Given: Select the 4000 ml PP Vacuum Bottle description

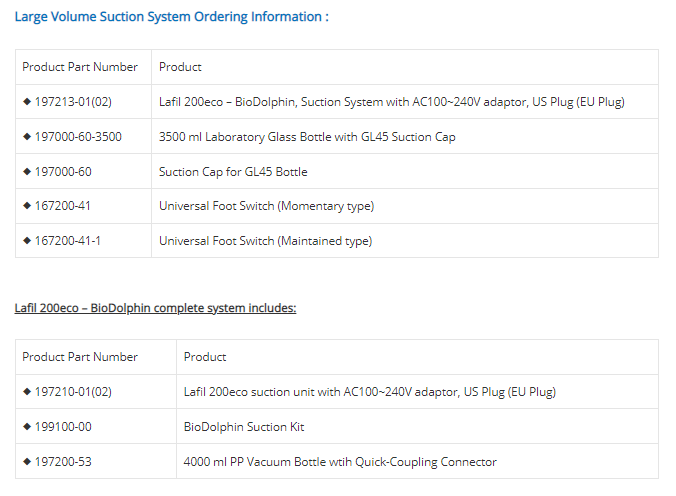Looking at the screenshot, I should tap(340, 462).
